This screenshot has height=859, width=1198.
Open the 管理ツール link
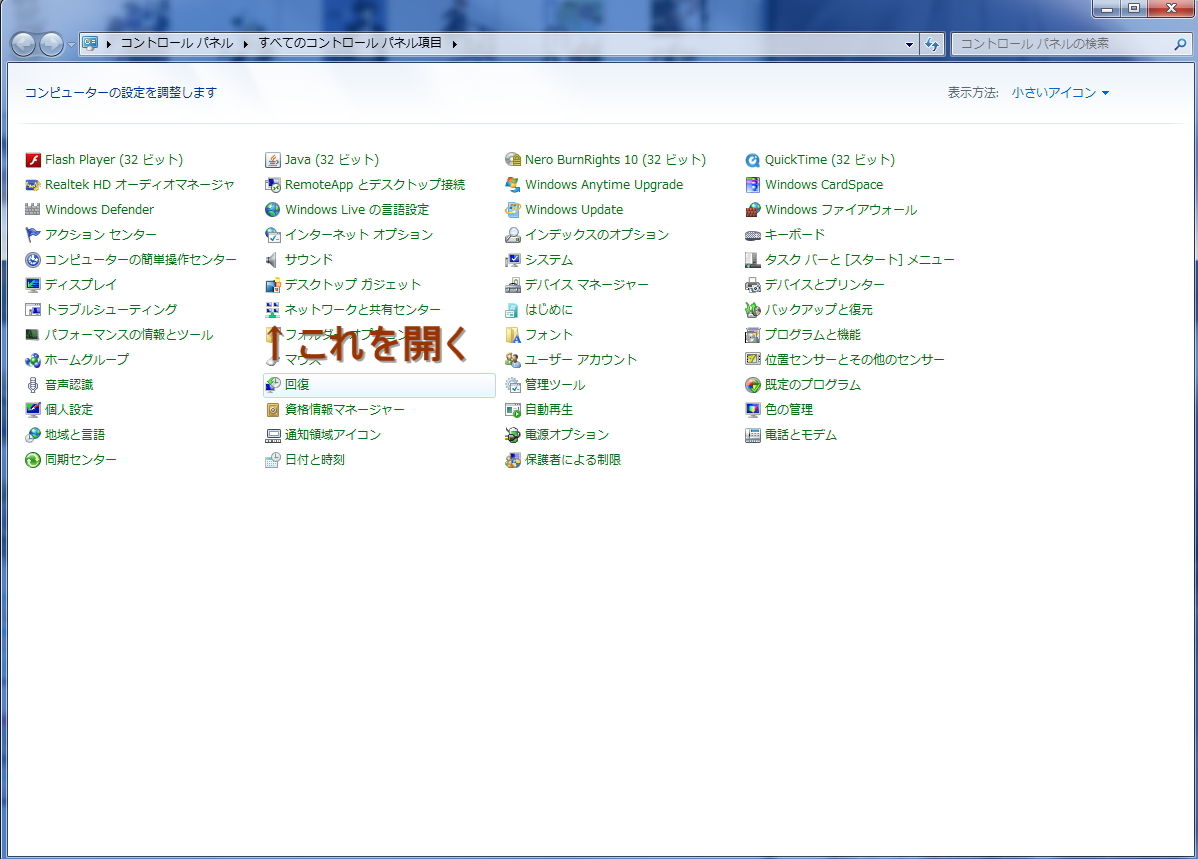[555, 384]
